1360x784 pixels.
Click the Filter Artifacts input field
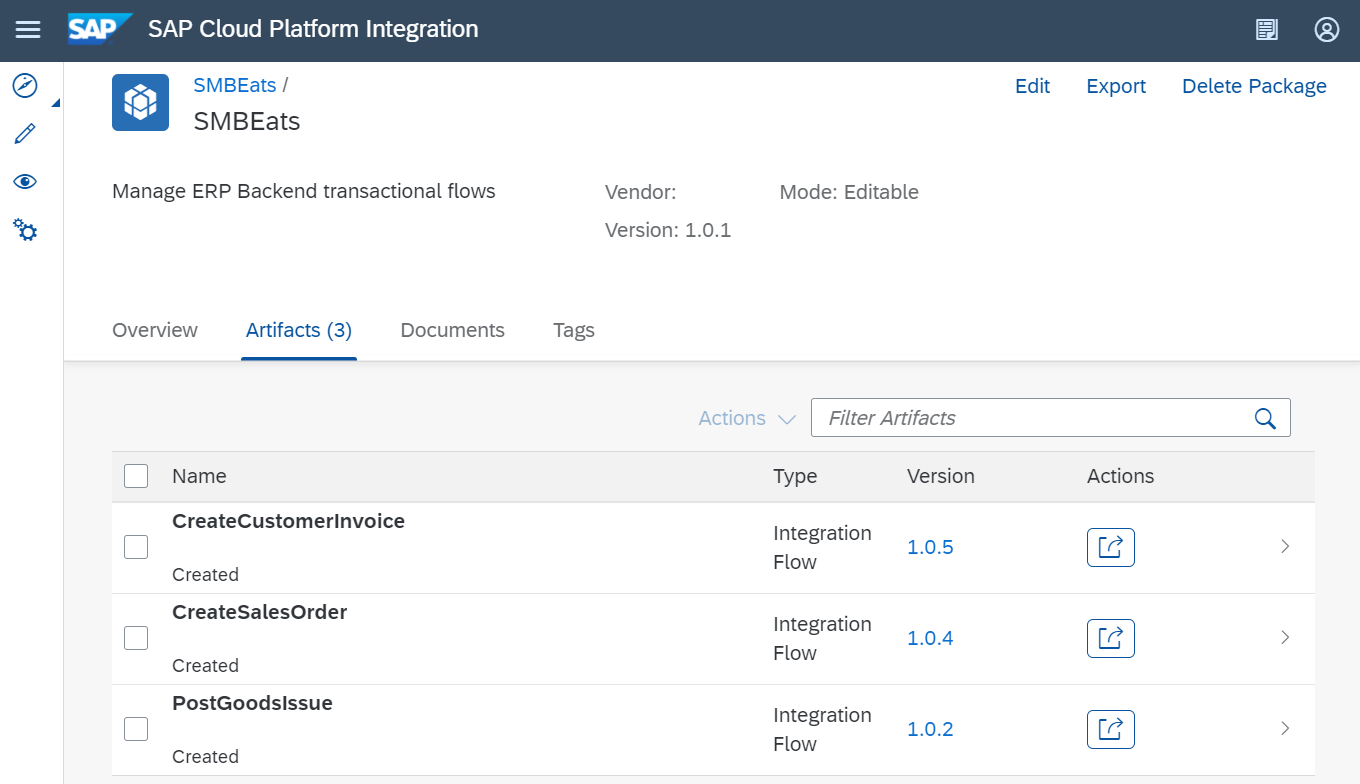1030,418
